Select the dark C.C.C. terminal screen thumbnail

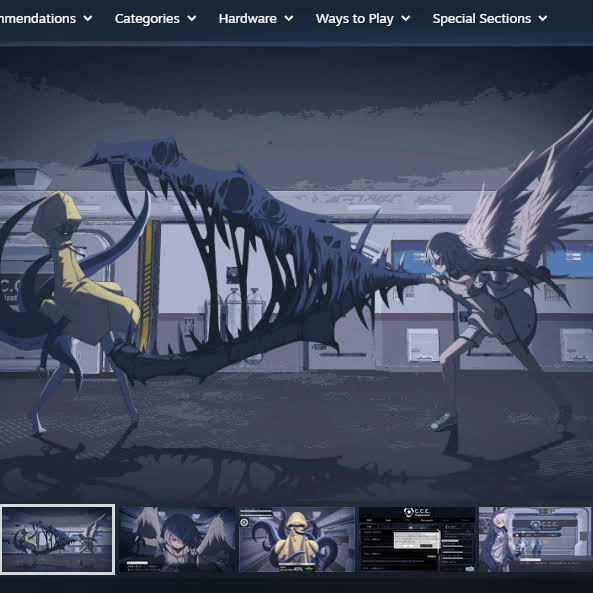point(417,539)
